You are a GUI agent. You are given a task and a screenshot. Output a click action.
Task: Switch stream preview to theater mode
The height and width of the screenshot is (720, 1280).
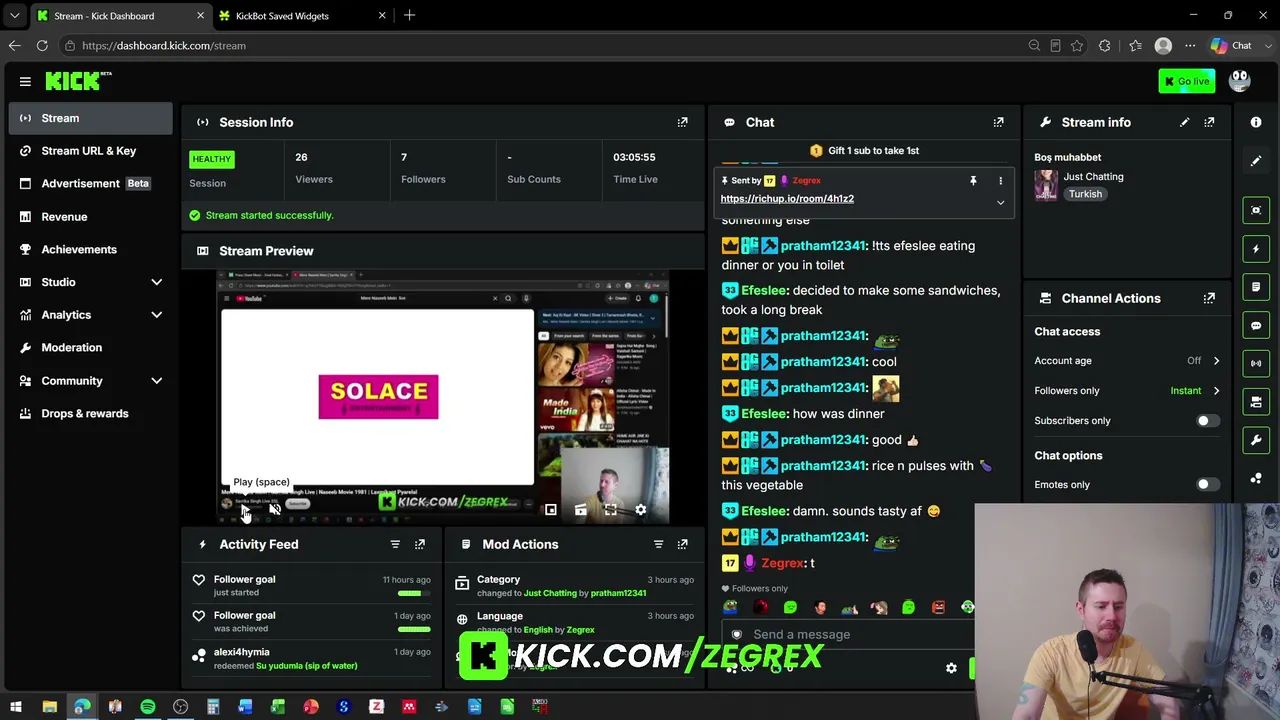[581, 510]
